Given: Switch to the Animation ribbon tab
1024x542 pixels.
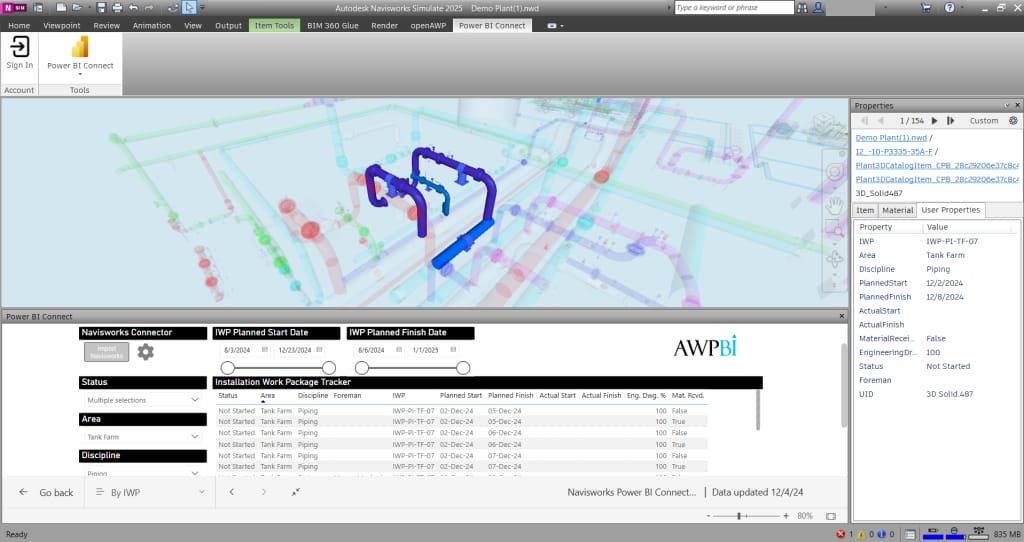Looking at the screenshot, I should [152, 25].
